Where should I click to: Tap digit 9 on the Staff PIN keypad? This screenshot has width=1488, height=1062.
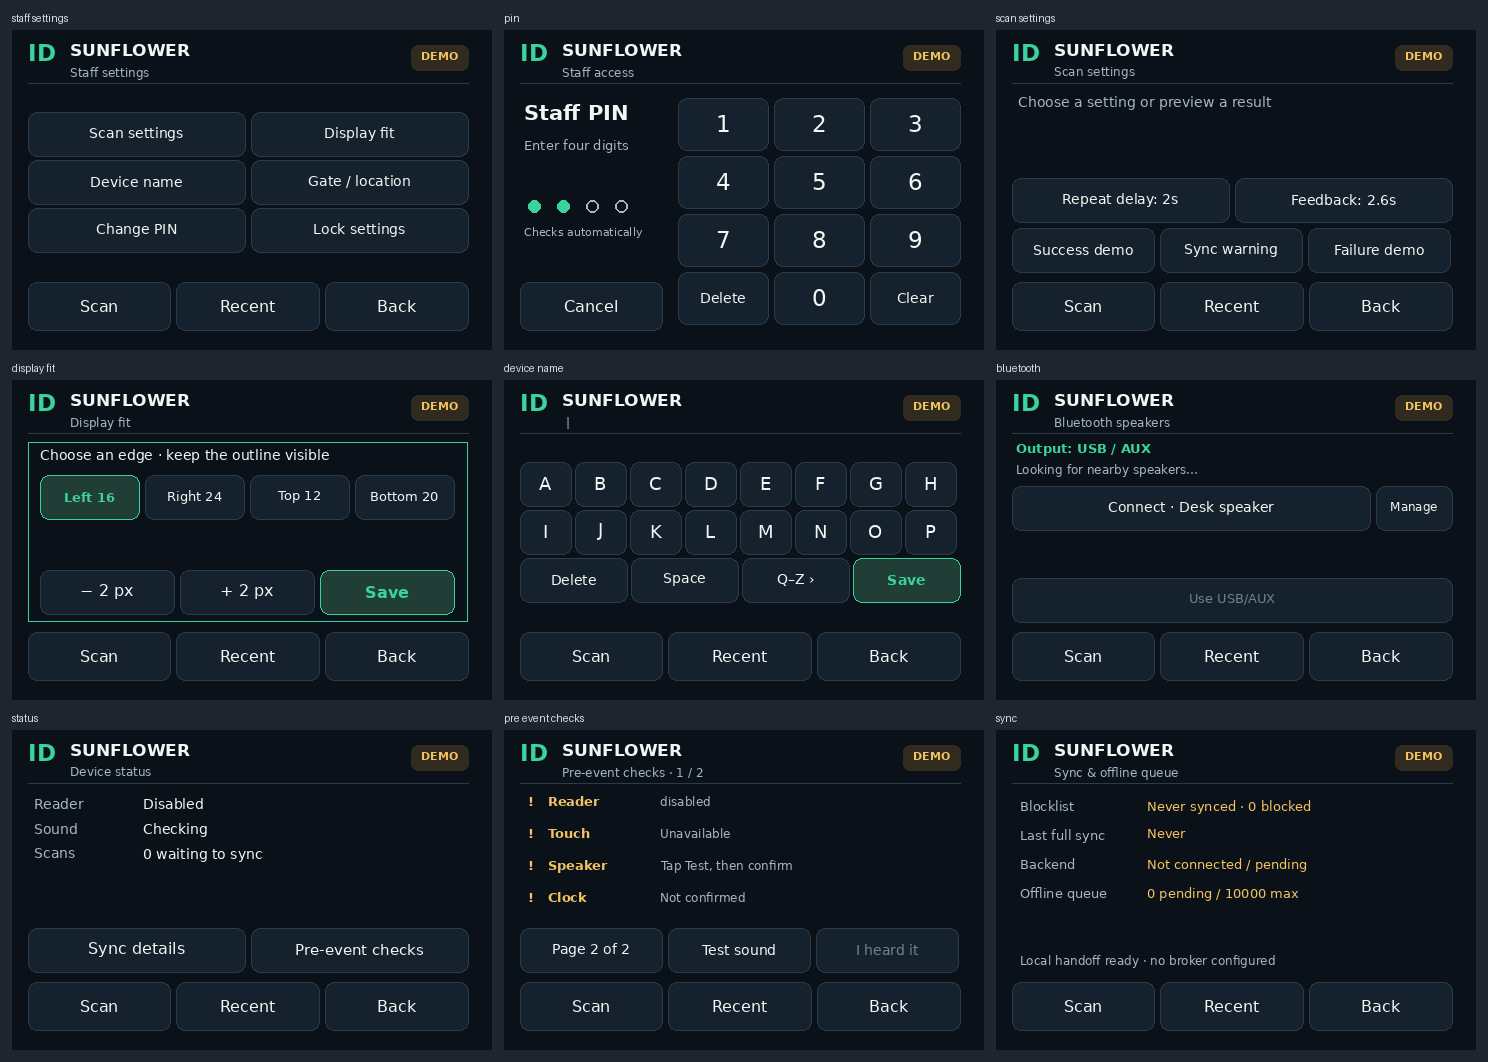[915, 240]
